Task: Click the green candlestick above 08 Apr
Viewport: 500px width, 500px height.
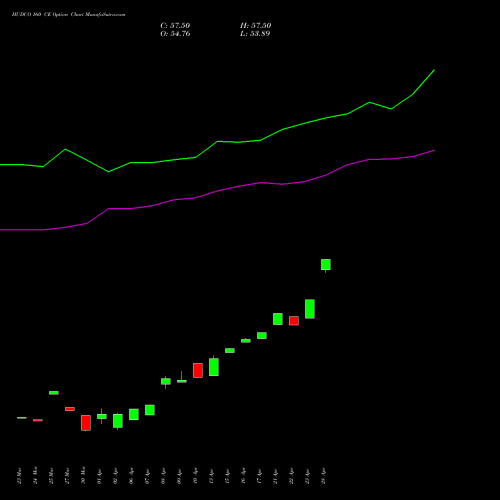Action: [x=166, y=381]
